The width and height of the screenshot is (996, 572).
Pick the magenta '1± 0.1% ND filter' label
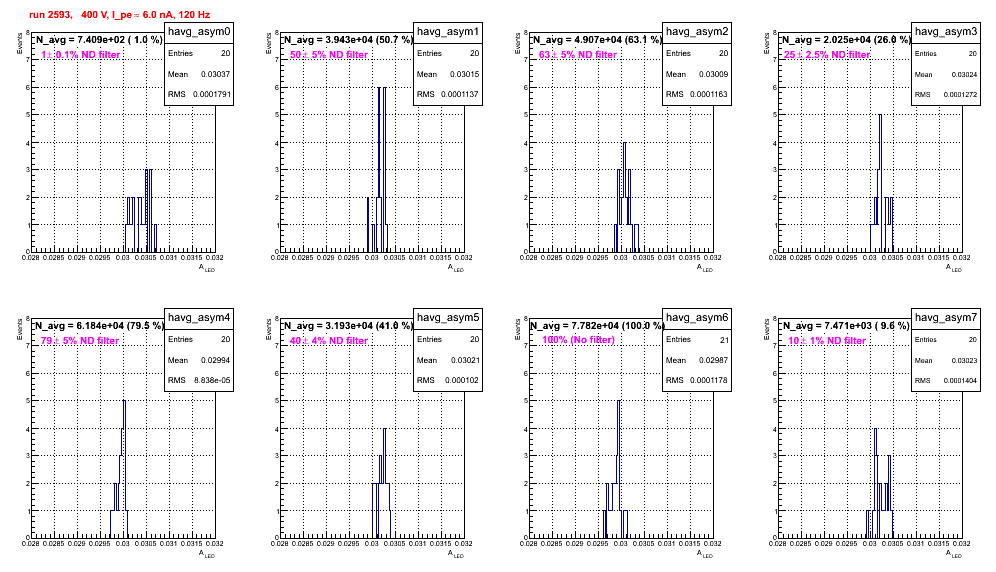coord(81,55)
